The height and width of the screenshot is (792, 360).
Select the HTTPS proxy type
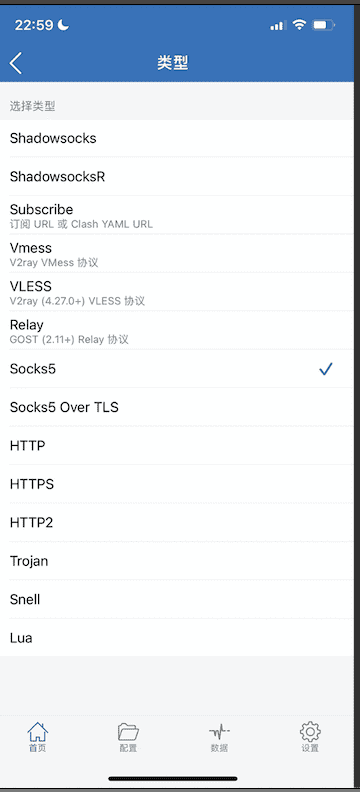[177, 484]
